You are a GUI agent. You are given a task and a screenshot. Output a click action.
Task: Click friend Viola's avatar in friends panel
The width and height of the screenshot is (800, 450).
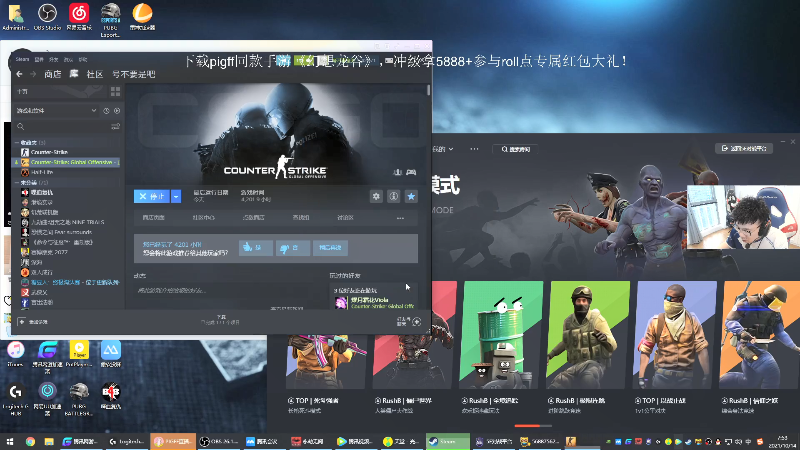tap(341, 303)
